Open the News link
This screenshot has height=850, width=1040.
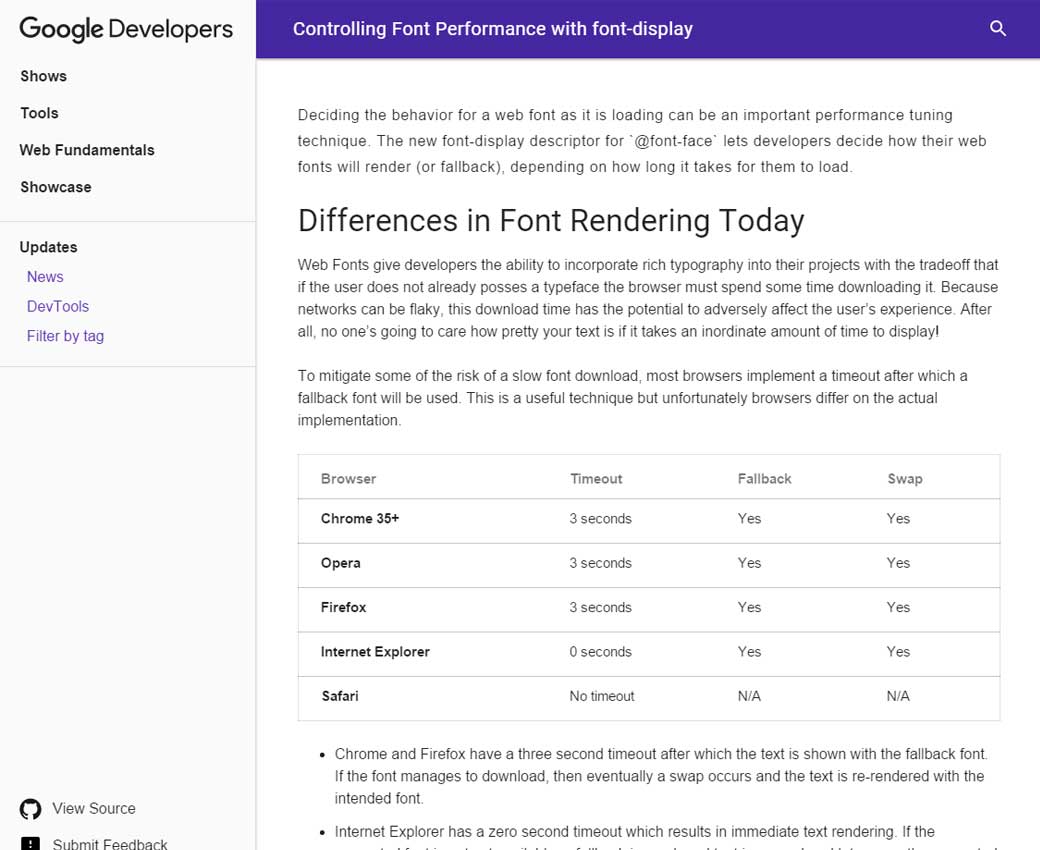[45, 277]
